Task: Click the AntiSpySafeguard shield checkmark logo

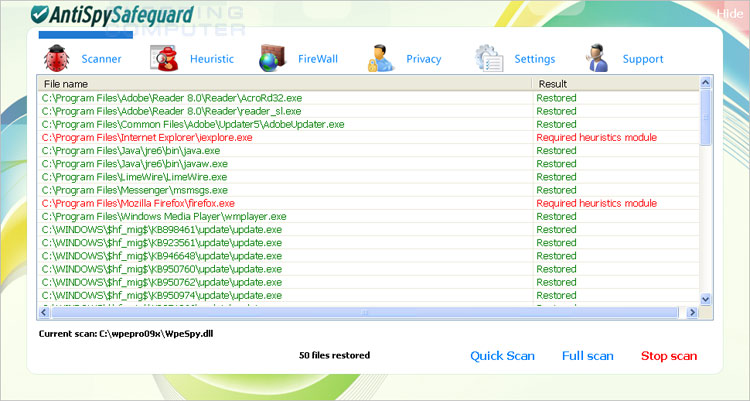Action: point(40,14)
